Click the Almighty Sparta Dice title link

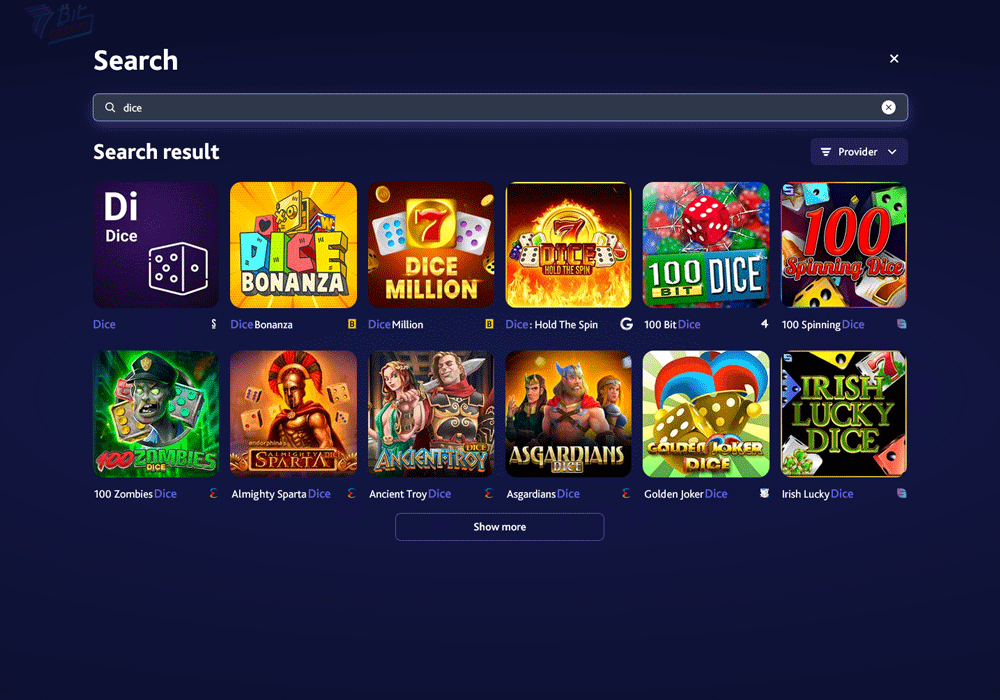pos(281,493)
